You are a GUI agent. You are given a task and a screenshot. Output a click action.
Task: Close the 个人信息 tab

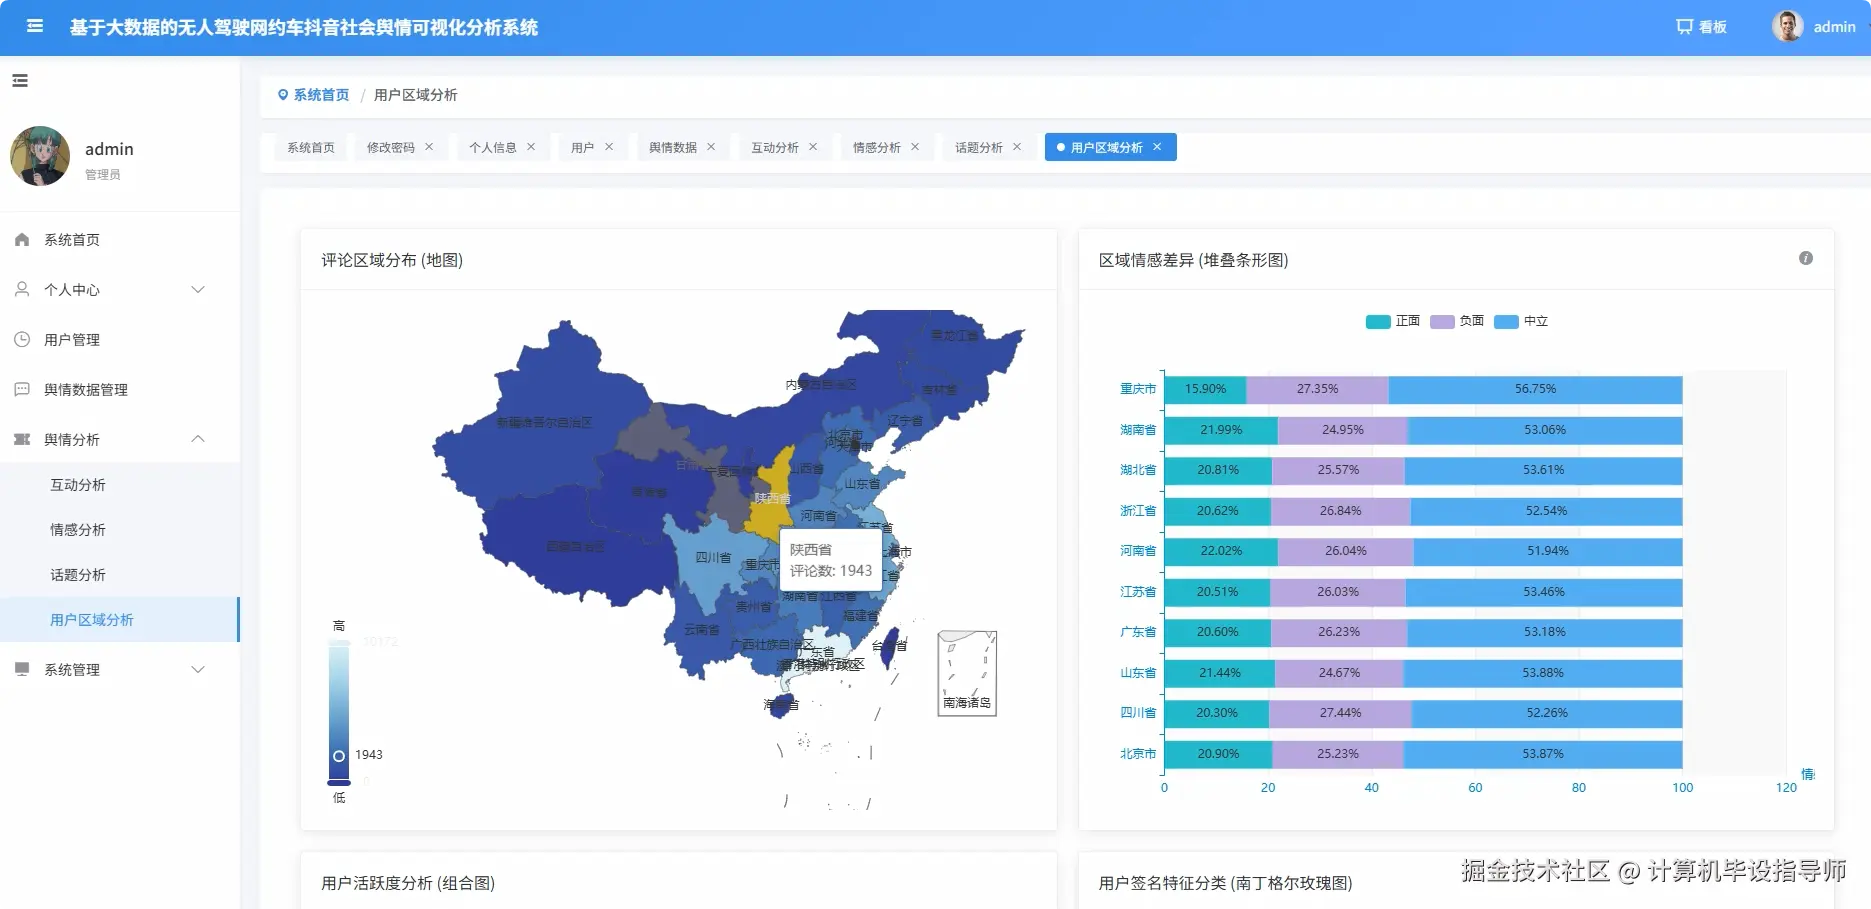tap(531, 147)
